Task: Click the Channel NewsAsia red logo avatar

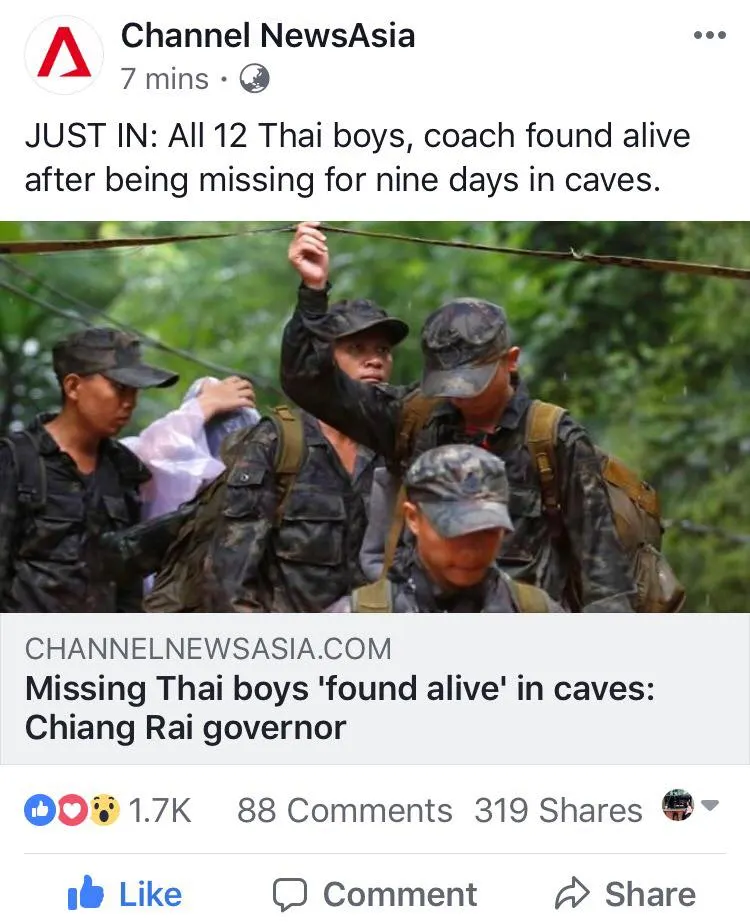Action: [x=64, y=55]
